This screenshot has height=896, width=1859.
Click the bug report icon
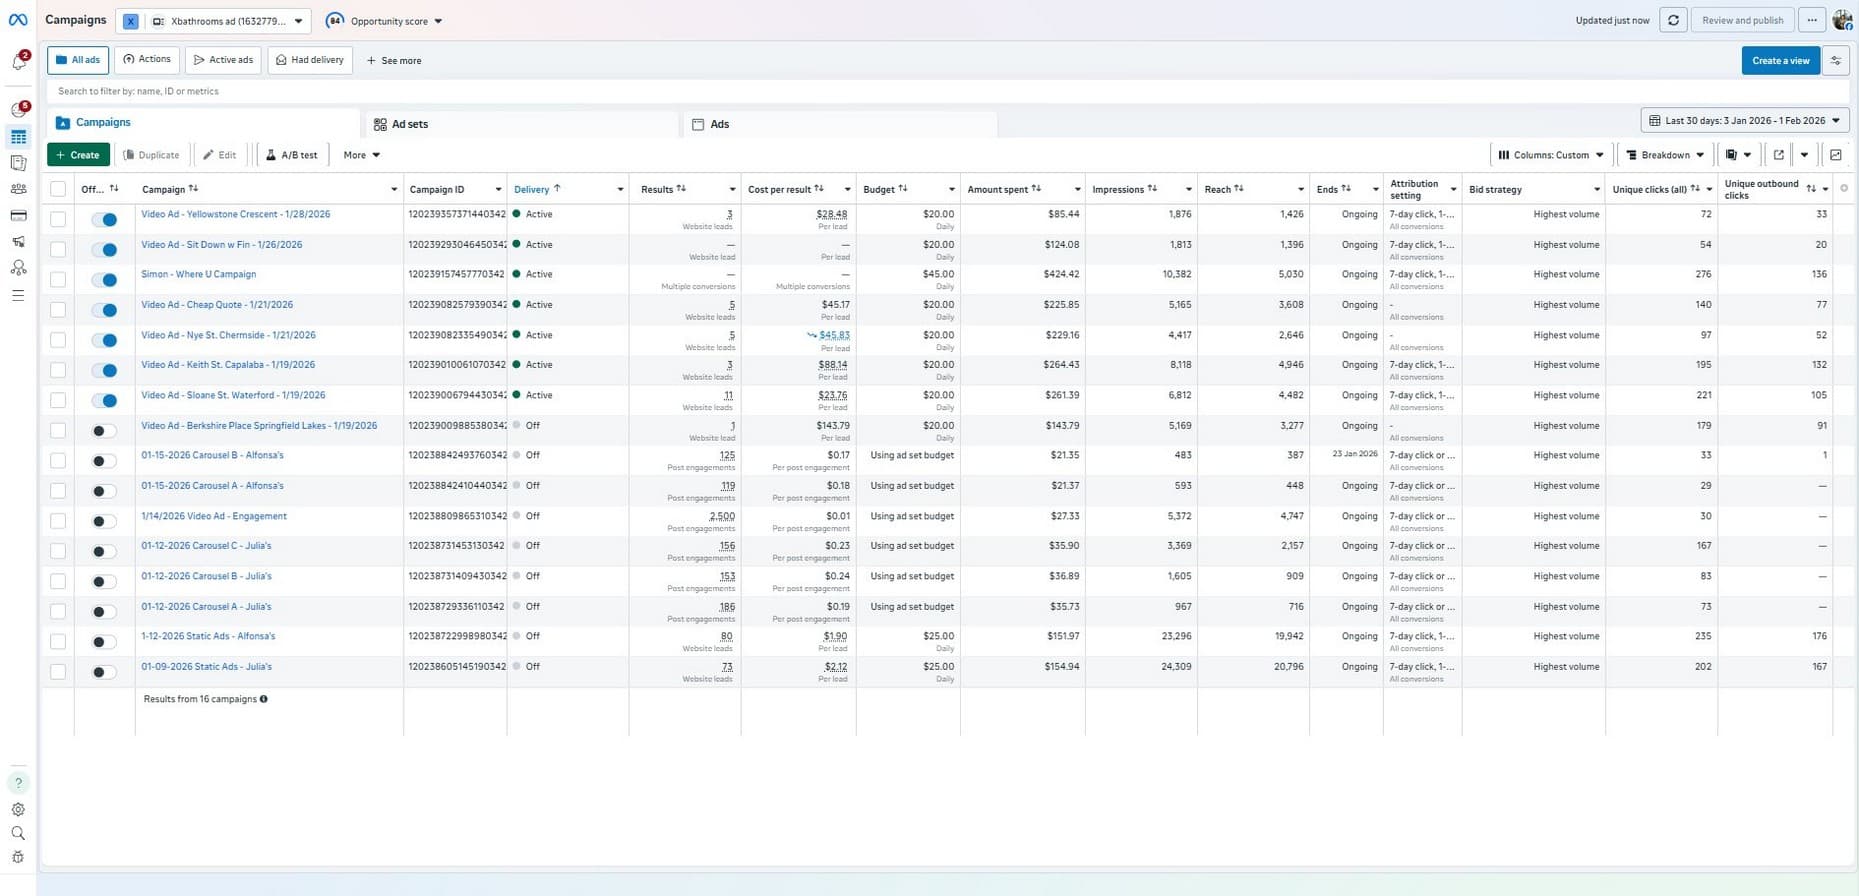click(18, 857)
